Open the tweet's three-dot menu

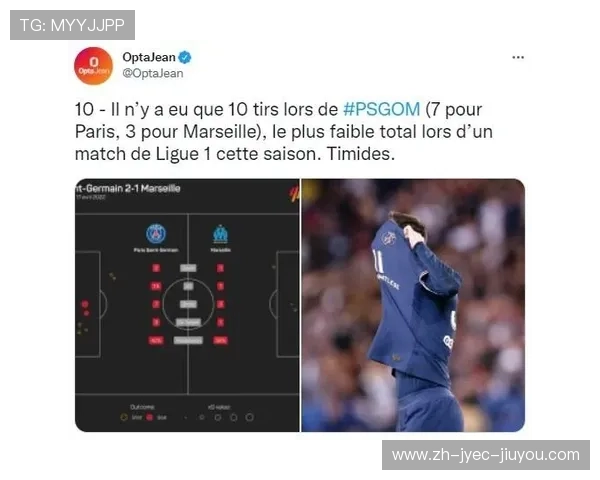[518, 57]
